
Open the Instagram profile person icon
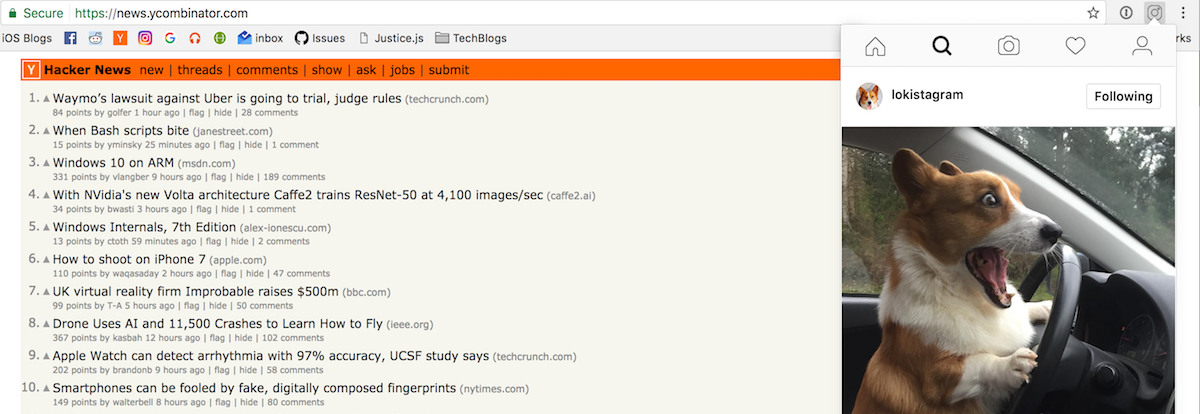pos(1141,46)
